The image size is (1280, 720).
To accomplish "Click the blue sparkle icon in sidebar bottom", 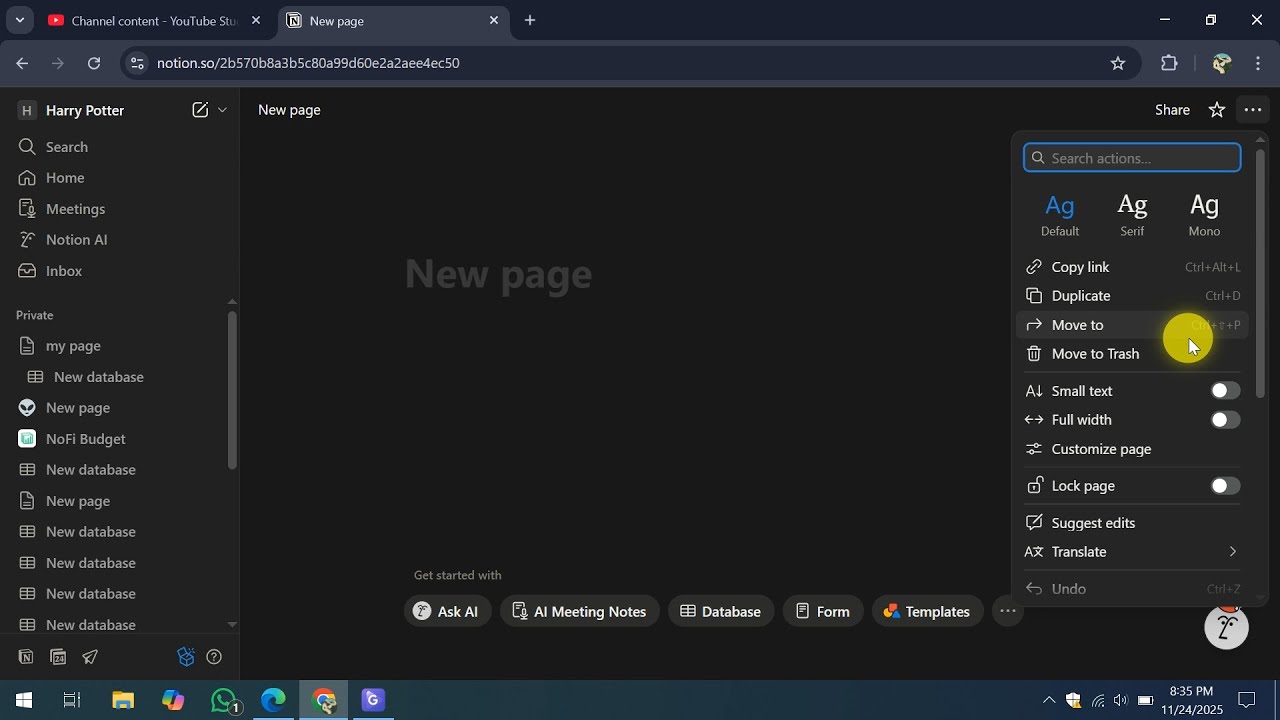I will coord(185,657).
